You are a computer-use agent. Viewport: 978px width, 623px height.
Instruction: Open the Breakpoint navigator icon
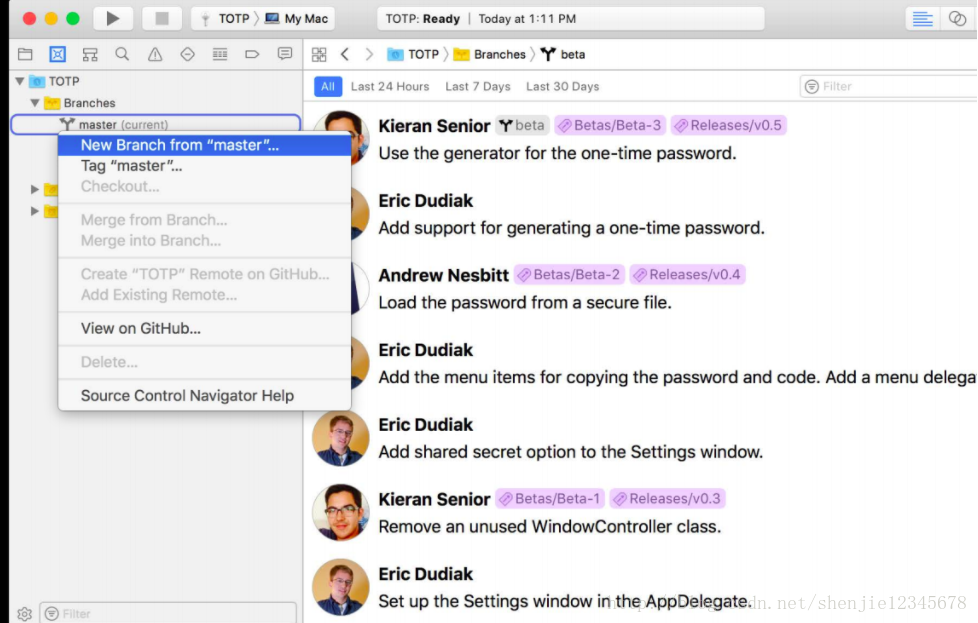click(252, 54)
